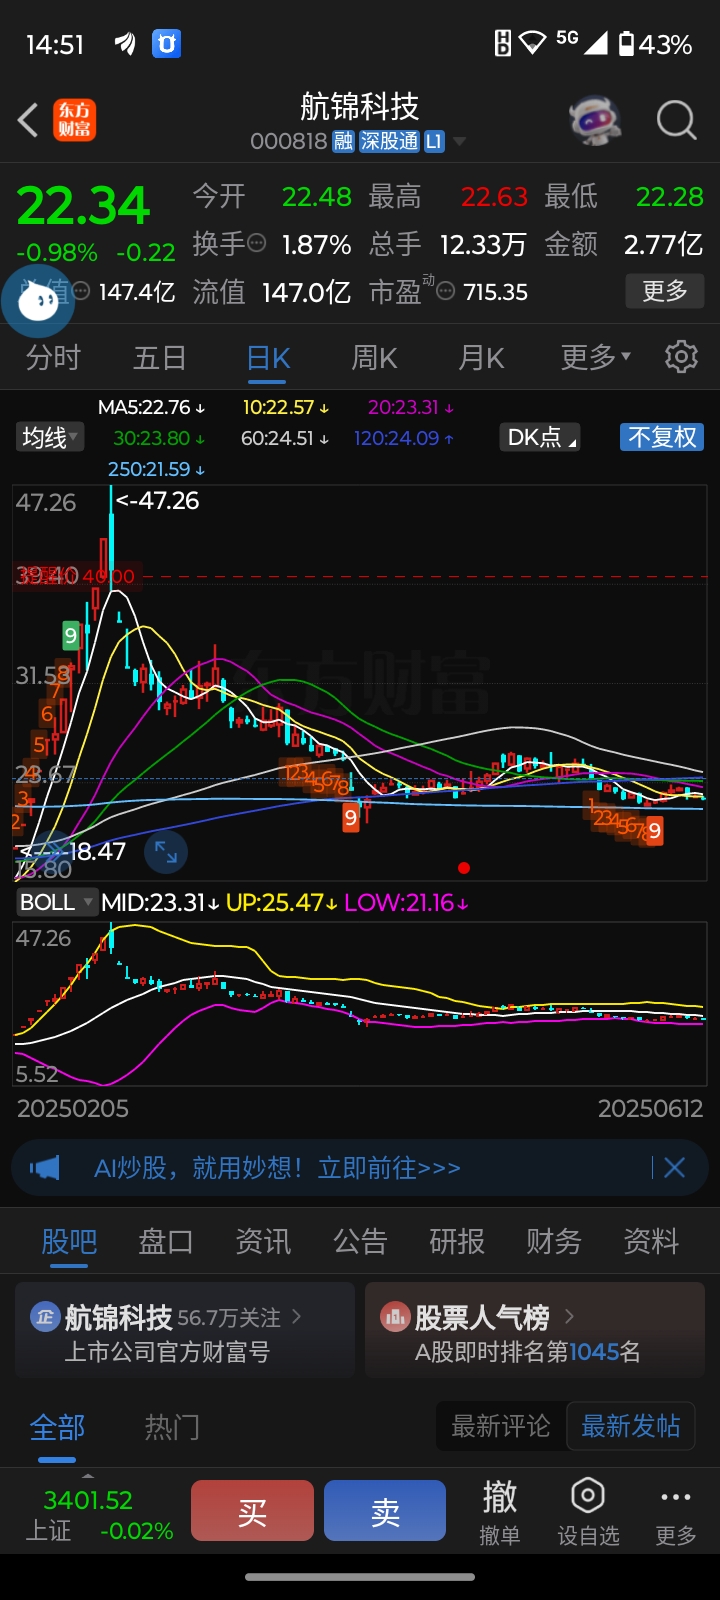Tap the info icon beside 换手
The width and height of the screenshot is (720, 1600).
[257, 243]
